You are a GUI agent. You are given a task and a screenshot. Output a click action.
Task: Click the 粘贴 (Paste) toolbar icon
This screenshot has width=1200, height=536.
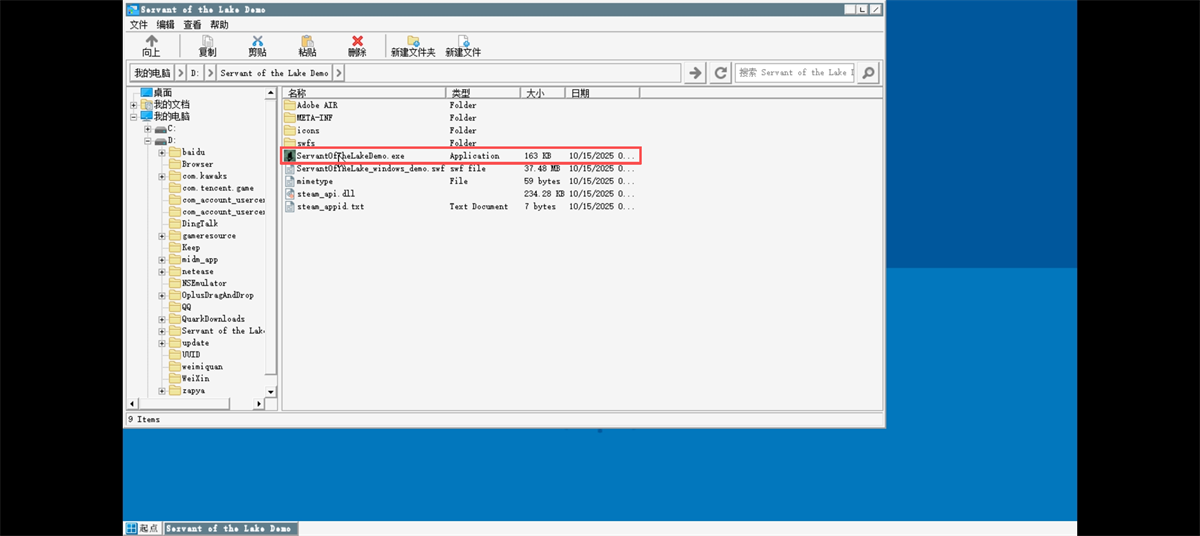307,41
